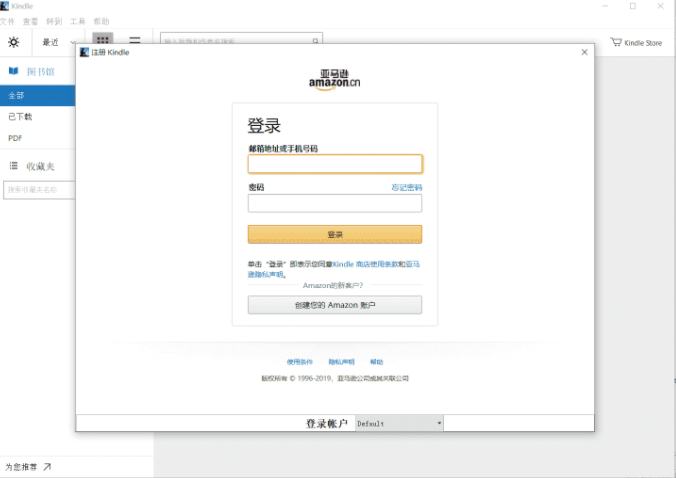Click the sun-shaped sync icon in toolbar
Viewport: 676px width, 478px height.
point(13,42)
